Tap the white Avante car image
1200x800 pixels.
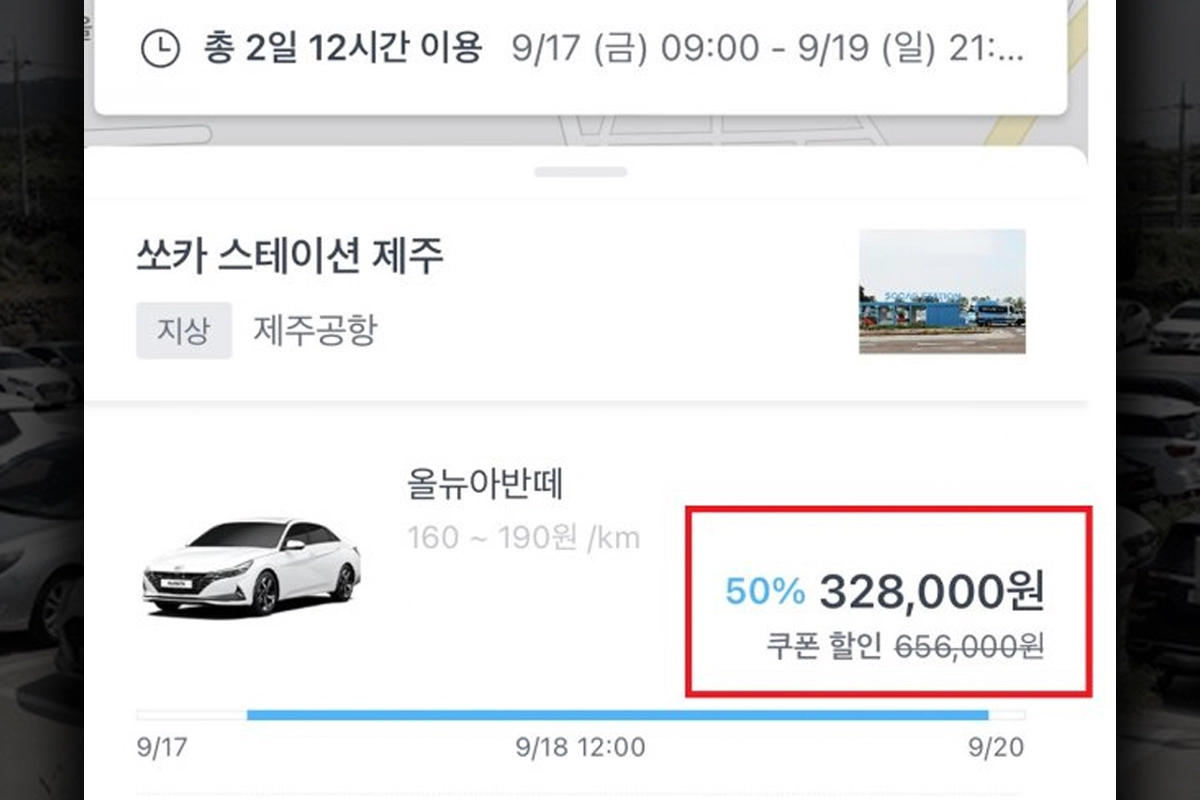(x=251, y=565)
